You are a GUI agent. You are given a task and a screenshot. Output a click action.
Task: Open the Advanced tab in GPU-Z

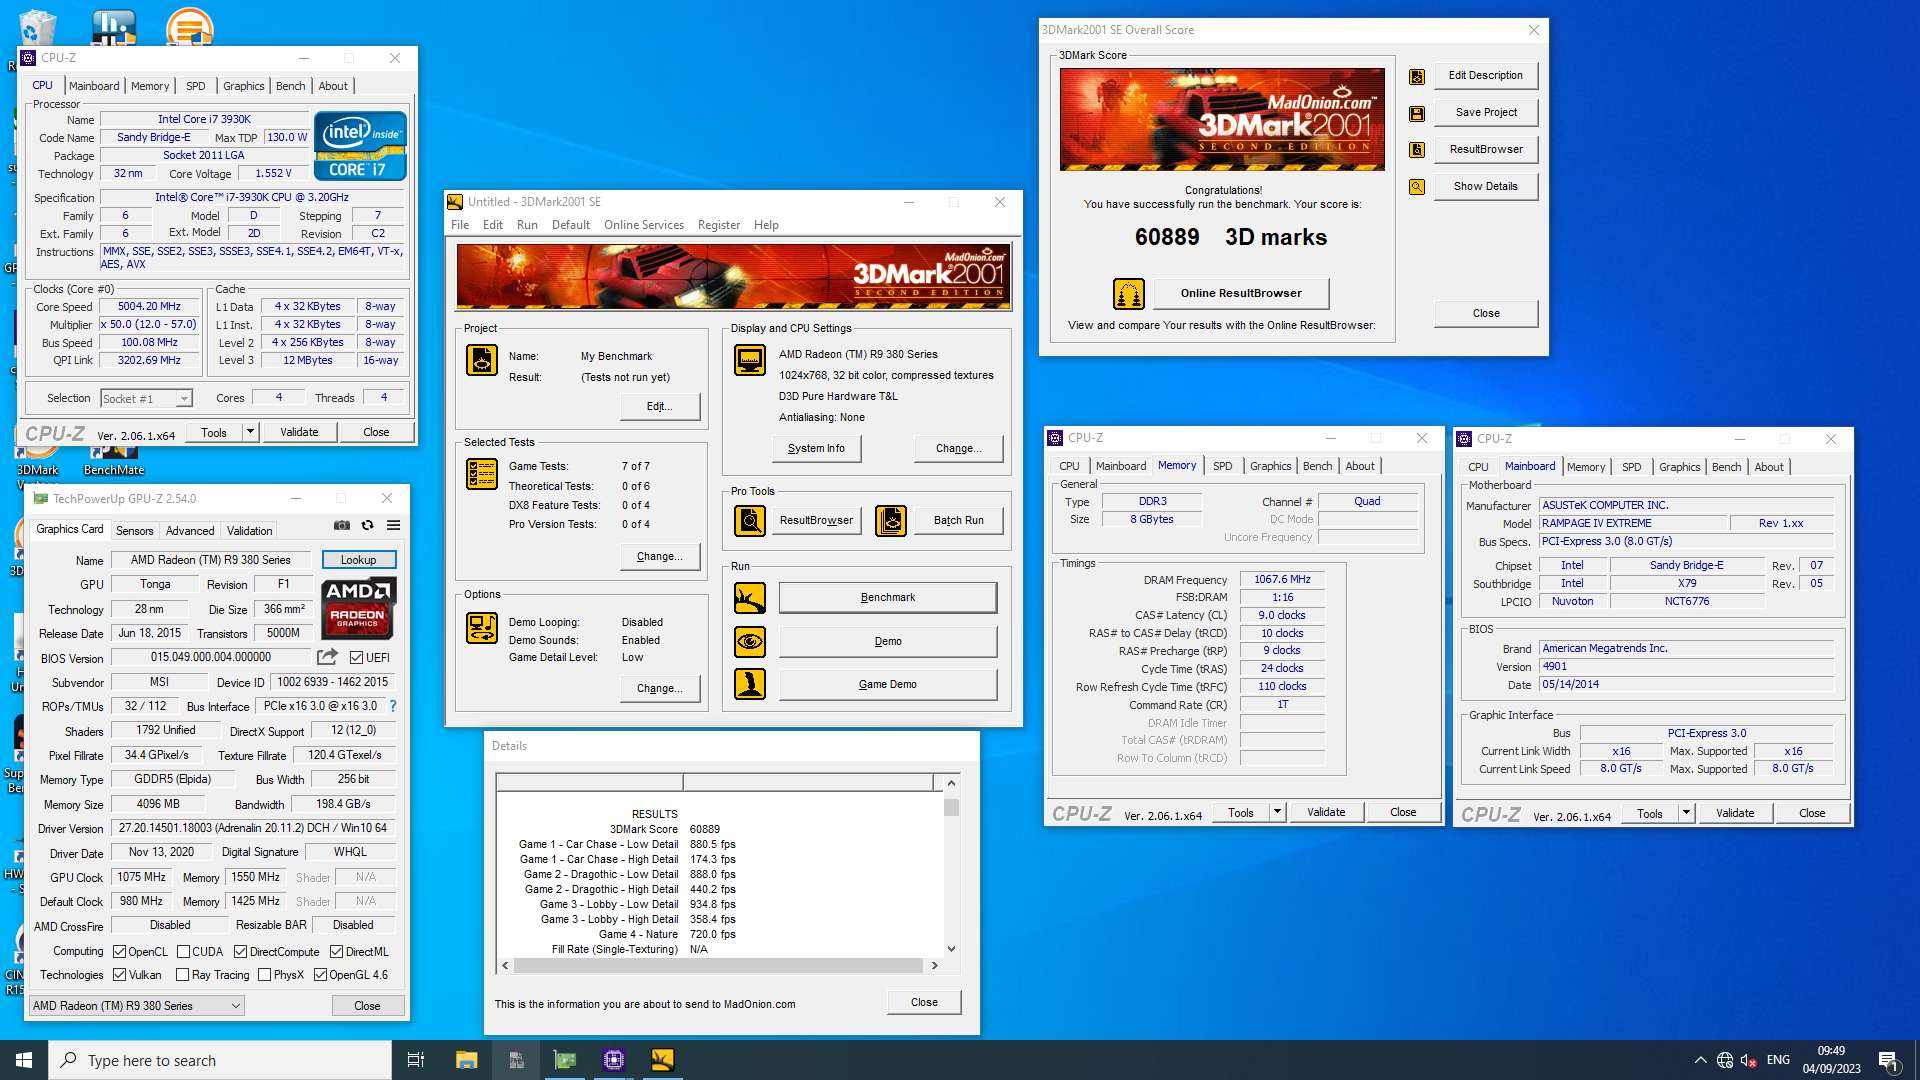tap(190, 531)
